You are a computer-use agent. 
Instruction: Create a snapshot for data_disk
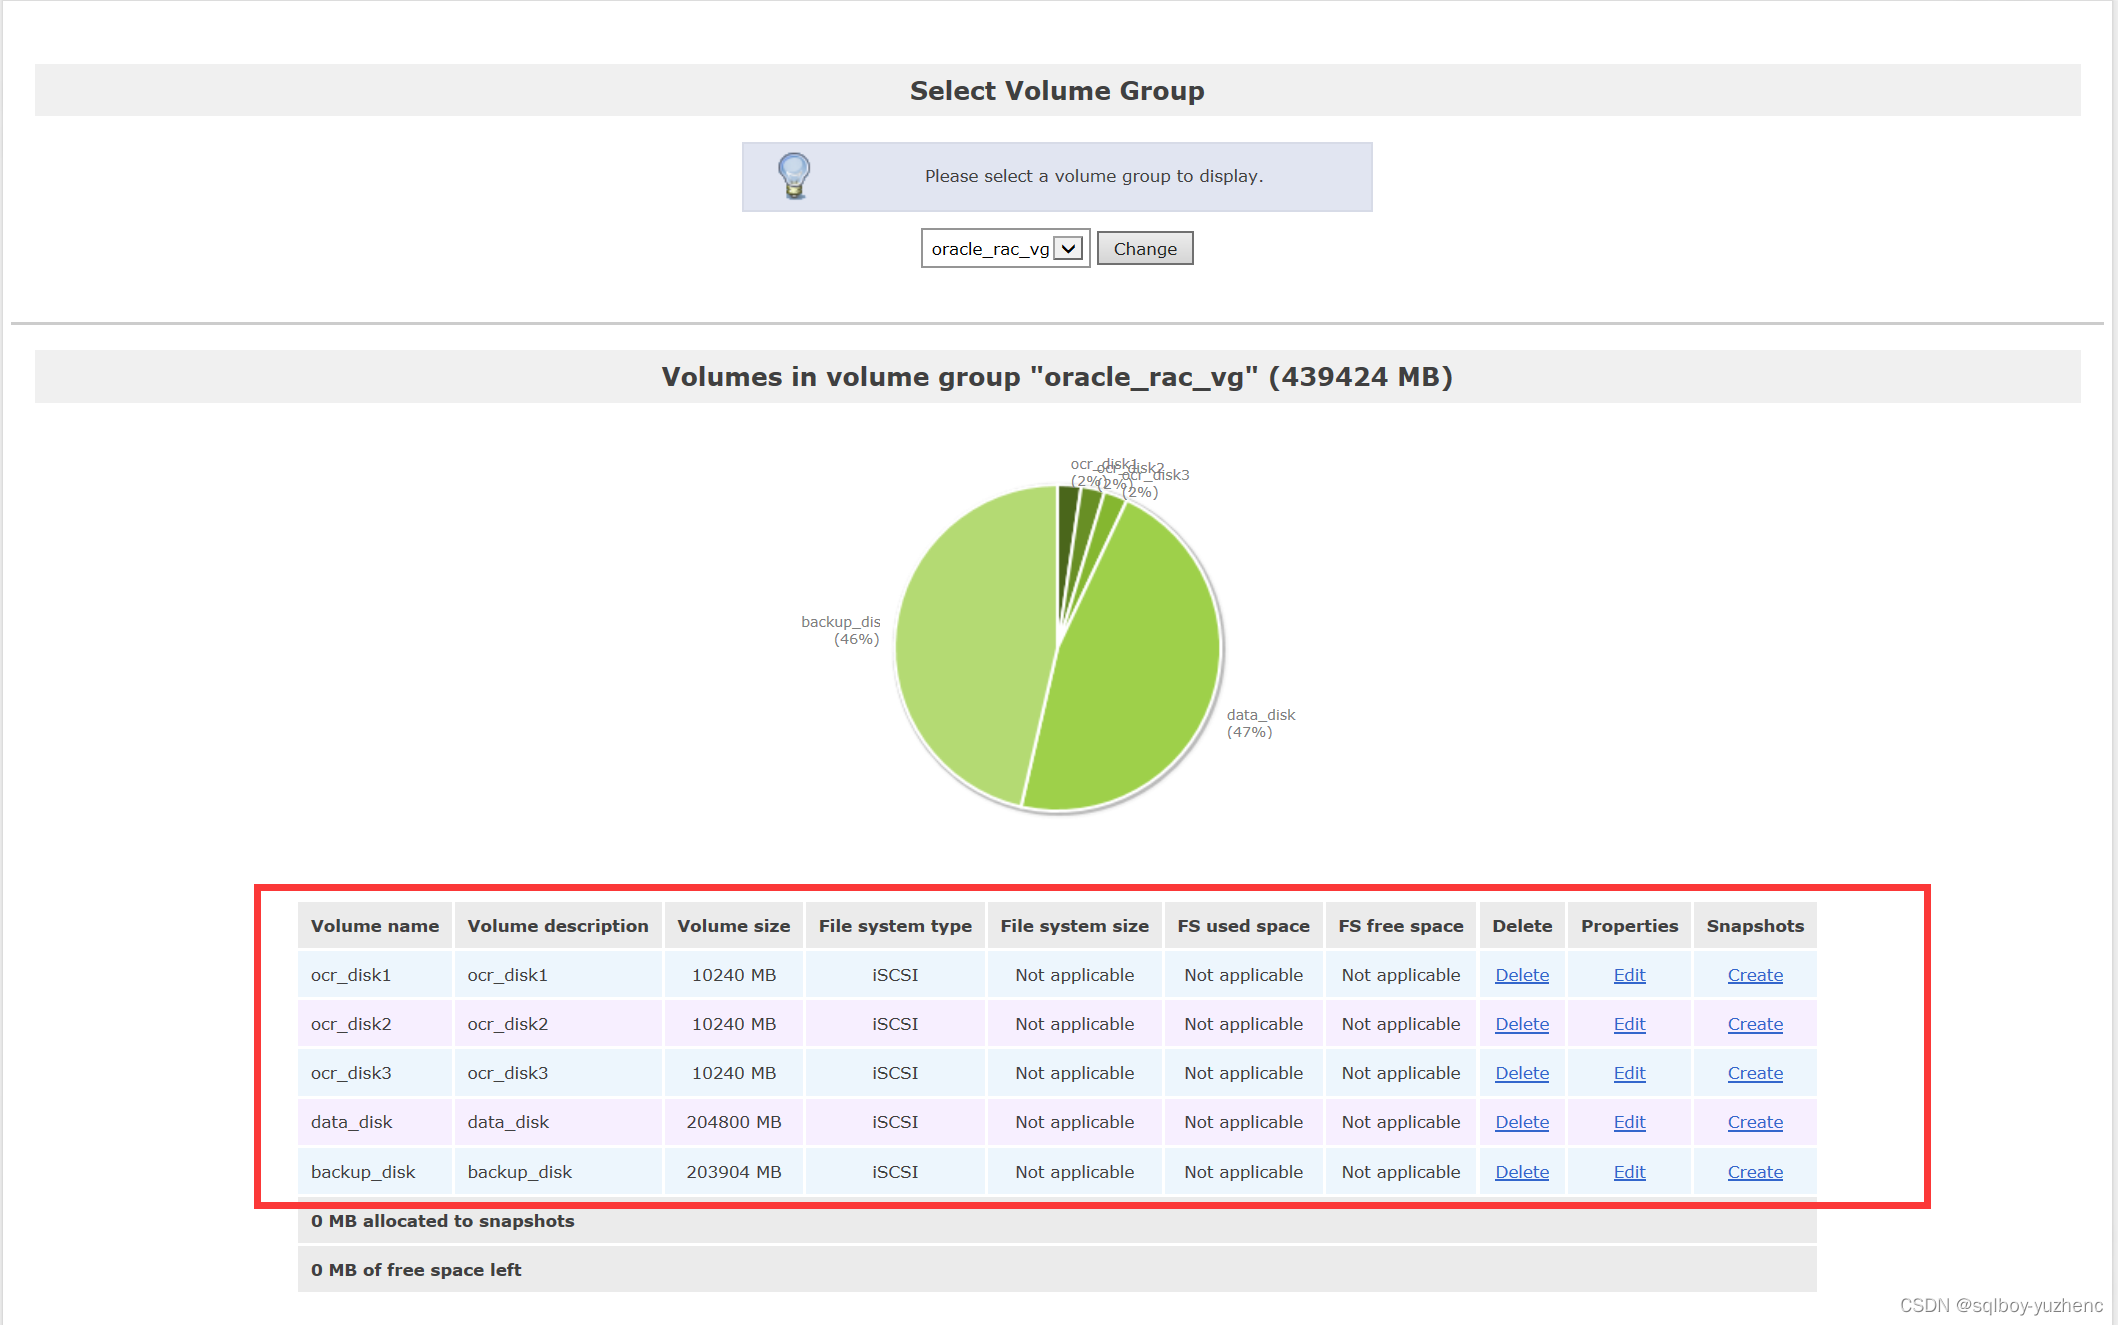coord(1755,1121)
